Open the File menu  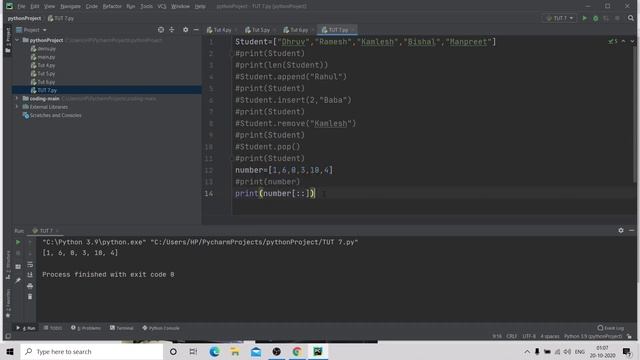point(21,6)
